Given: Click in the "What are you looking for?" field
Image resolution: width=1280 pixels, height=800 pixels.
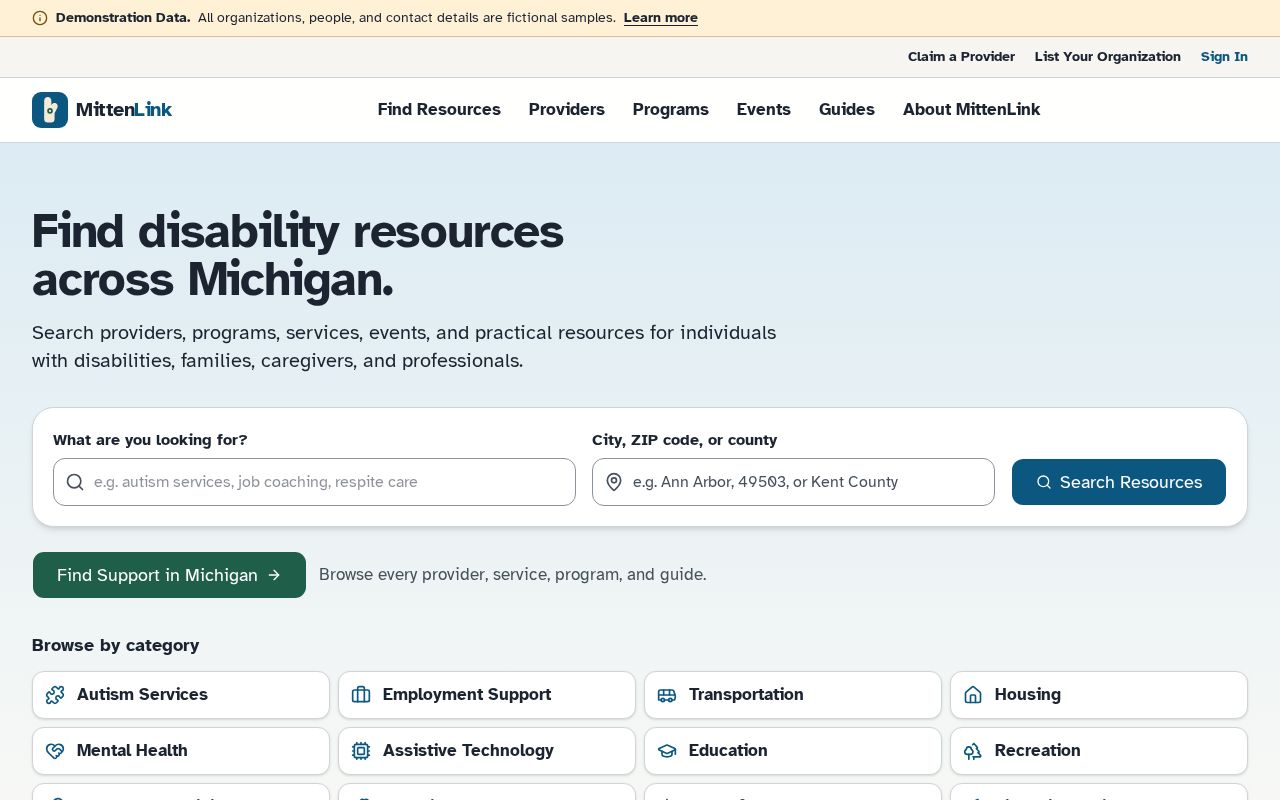Looking at the screenshot, I should 314,482.
